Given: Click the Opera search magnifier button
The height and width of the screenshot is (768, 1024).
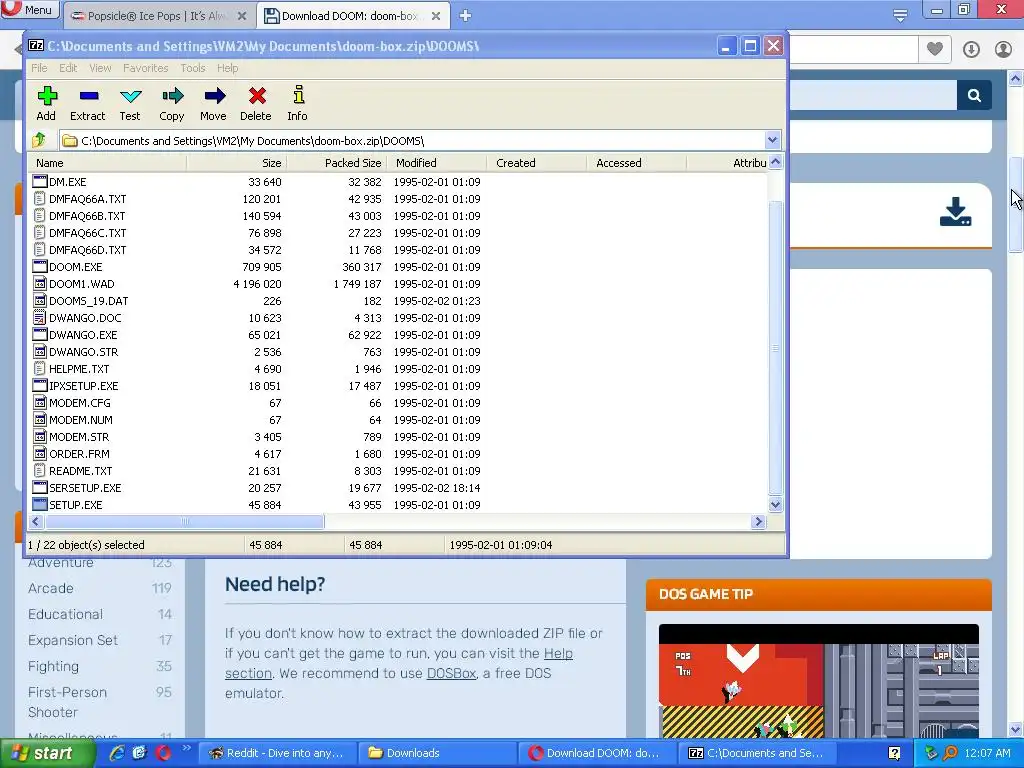Looking at the screenshot, I should click(974, 95).
